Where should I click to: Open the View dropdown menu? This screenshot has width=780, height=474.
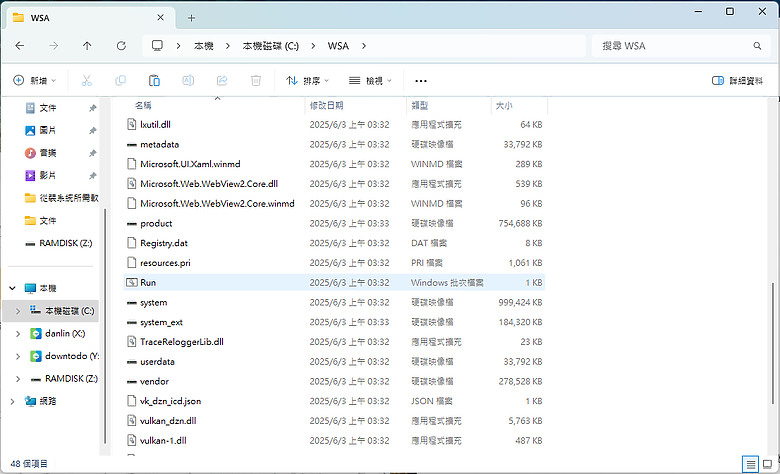coord(370,81)
